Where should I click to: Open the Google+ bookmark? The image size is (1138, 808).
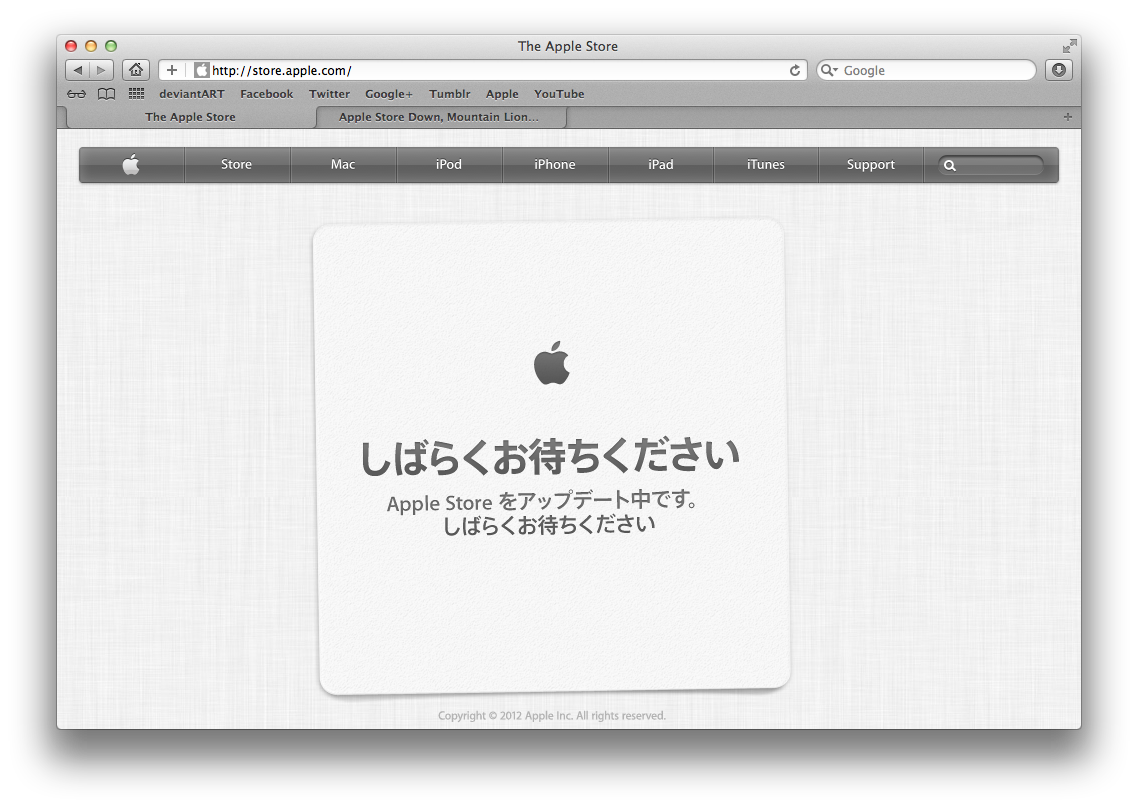[x=388, y=94]
